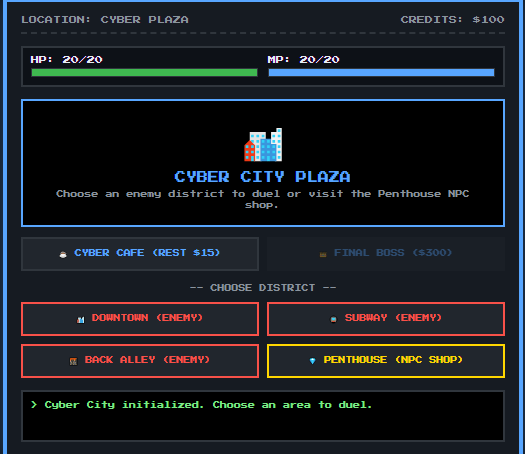The height and width of the screenshot is (454, 525).
Task: Click the HP: 20/20 label
Action: (66, 60)
